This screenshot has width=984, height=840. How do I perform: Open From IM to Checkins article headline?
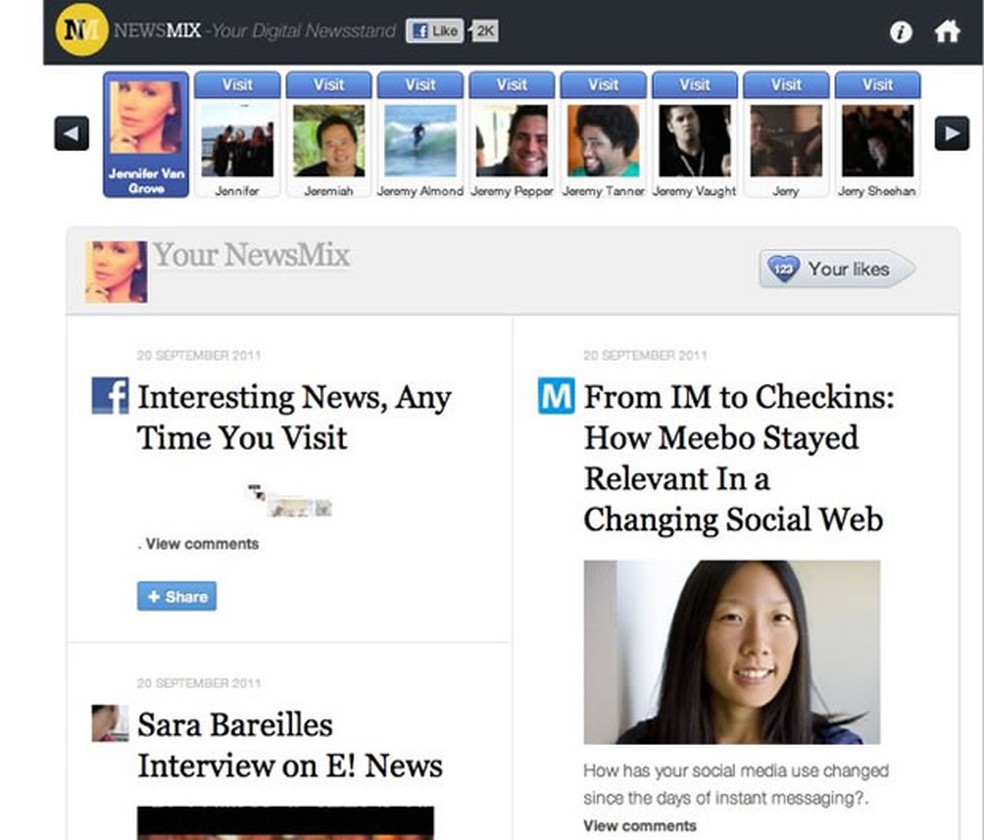click(739, 457)
